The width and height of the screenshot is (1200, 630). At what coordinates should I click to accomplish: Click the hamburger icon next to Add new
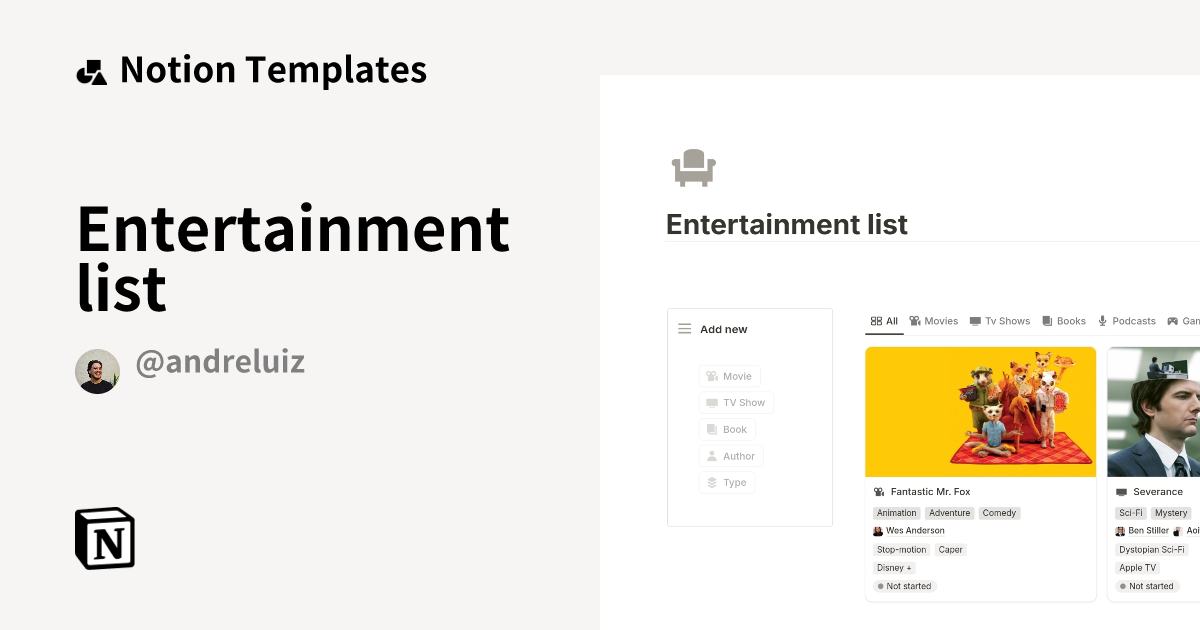coord(684,328)
